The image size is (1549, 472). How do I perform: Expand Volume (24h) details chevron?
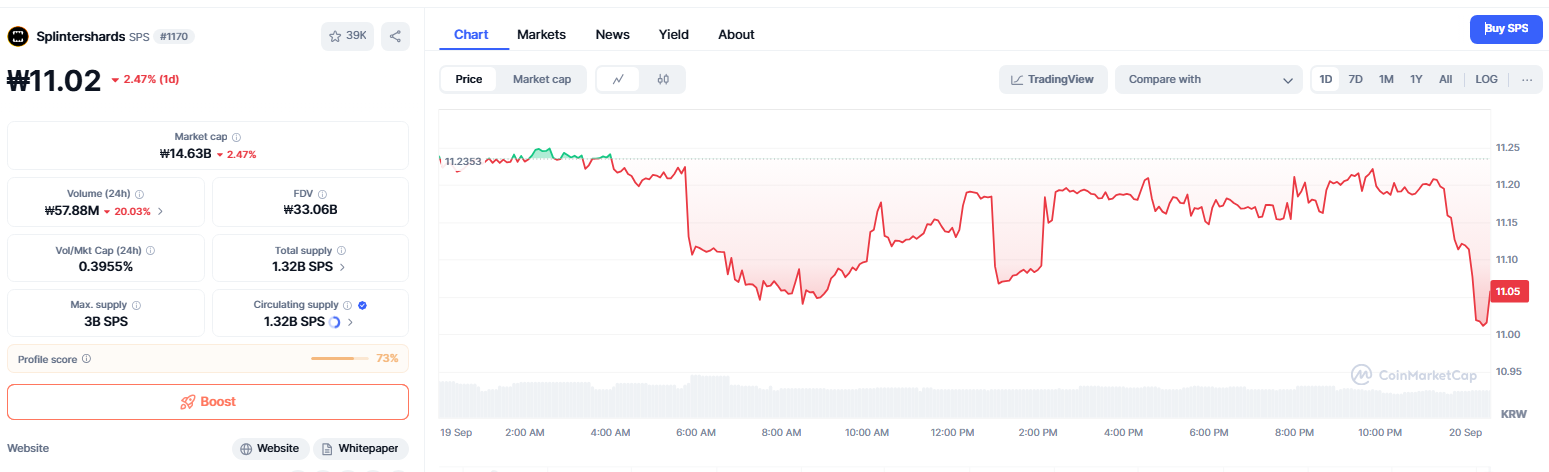point(160,211)
